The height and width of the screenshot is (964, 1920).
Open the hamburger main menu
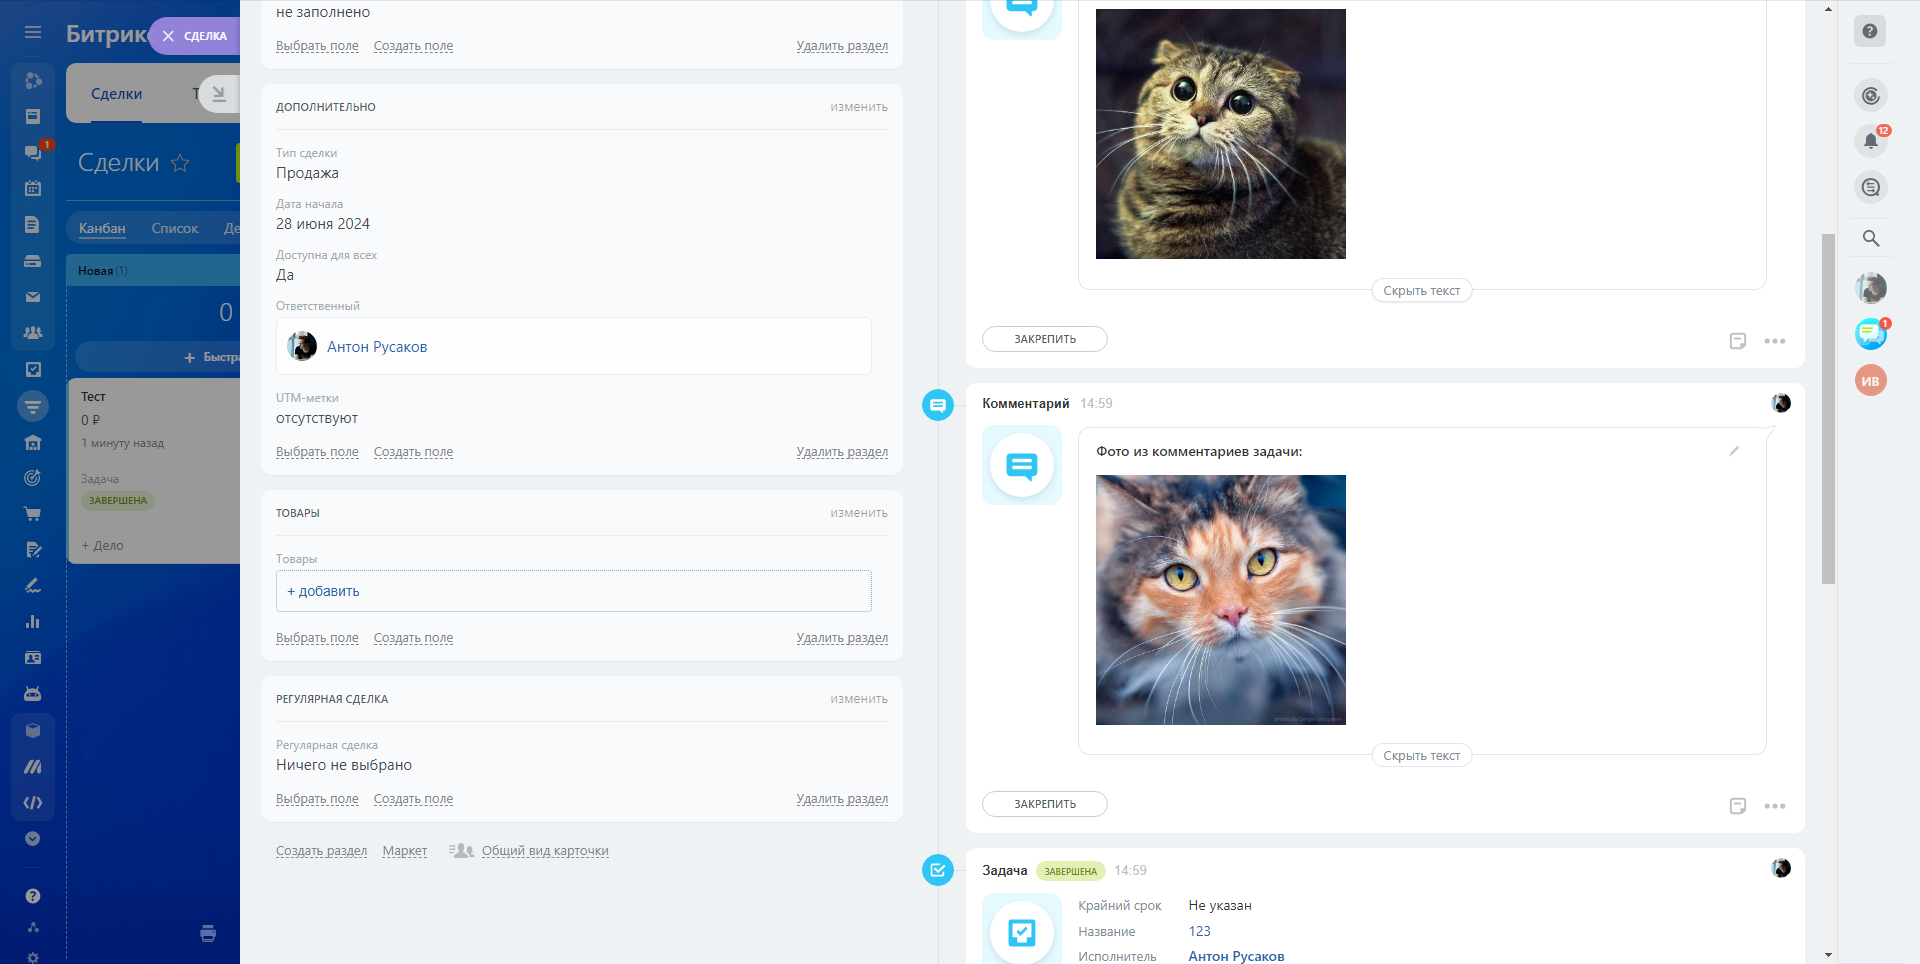tap(33, 33)
